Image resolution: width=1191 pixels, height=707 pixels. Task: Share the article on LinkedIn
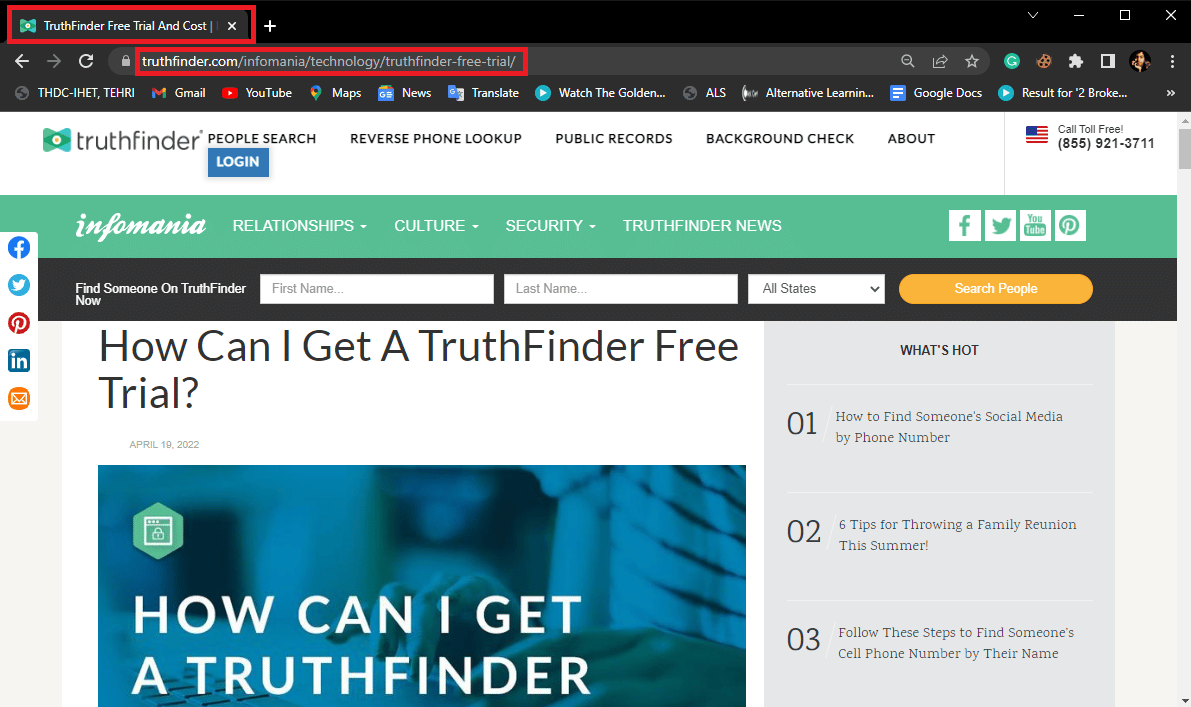tap(19, 360)
